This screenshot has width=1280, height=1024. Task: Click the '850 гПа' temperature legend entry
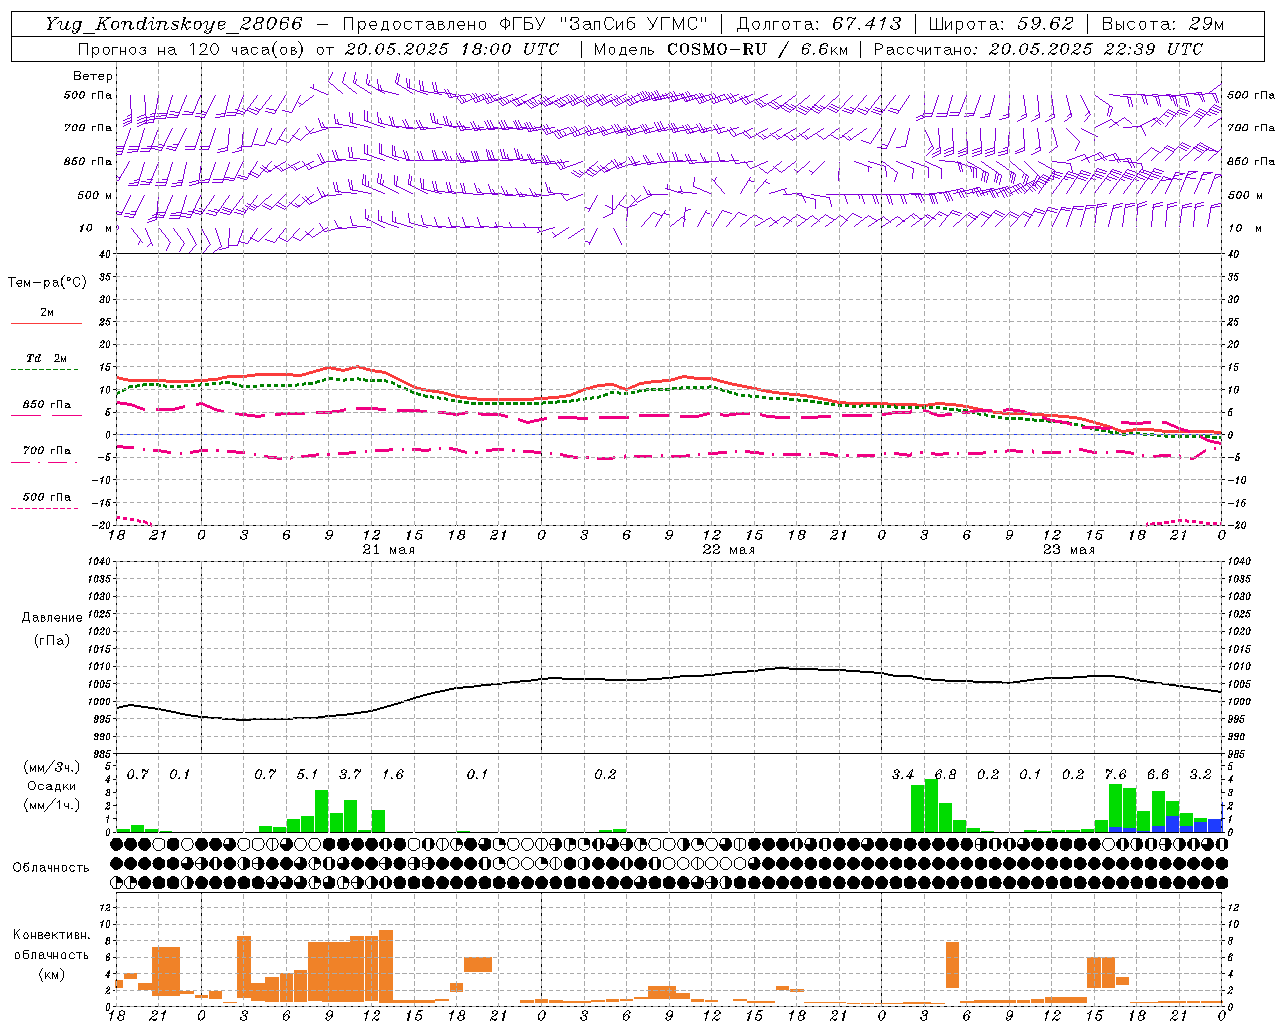pos(46,405)
